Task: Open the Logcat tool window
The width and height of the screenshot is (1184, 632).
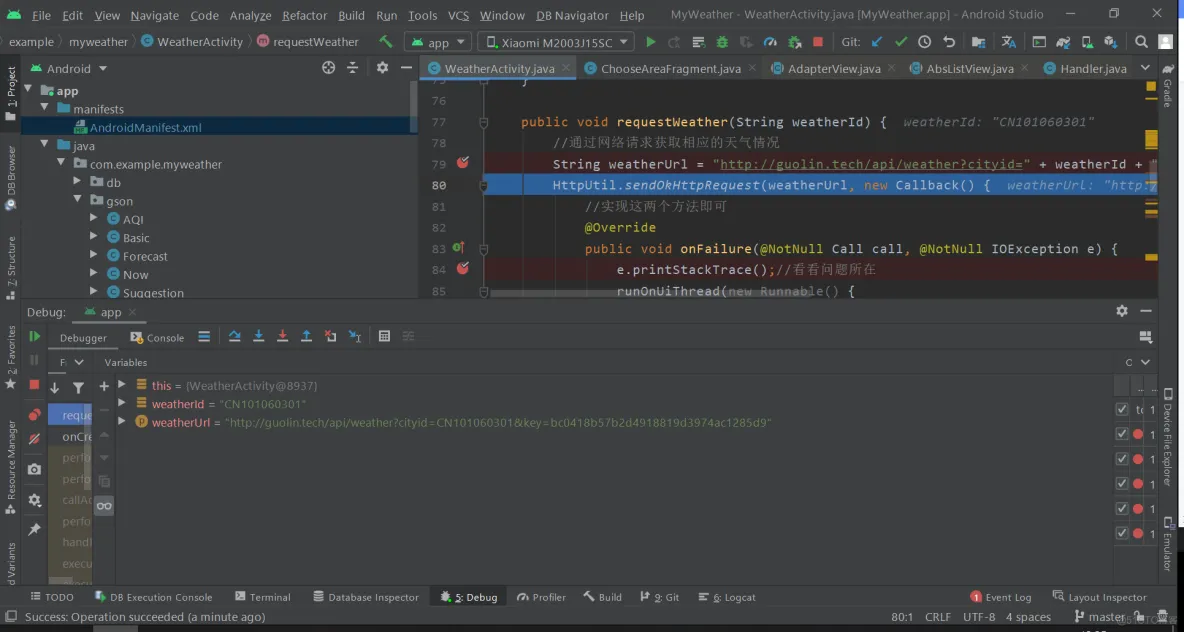Action: tap(727, 597)
